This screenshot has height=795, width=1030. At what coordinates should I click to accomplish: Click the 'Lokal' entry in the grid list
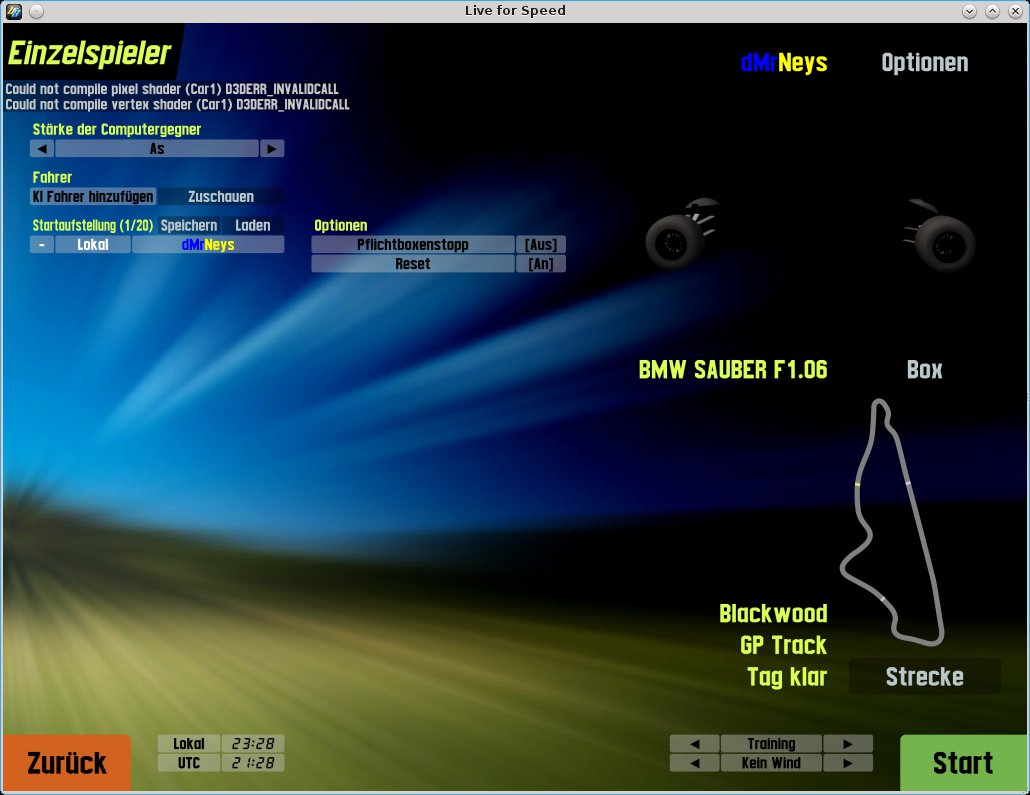tap(93, 244)
